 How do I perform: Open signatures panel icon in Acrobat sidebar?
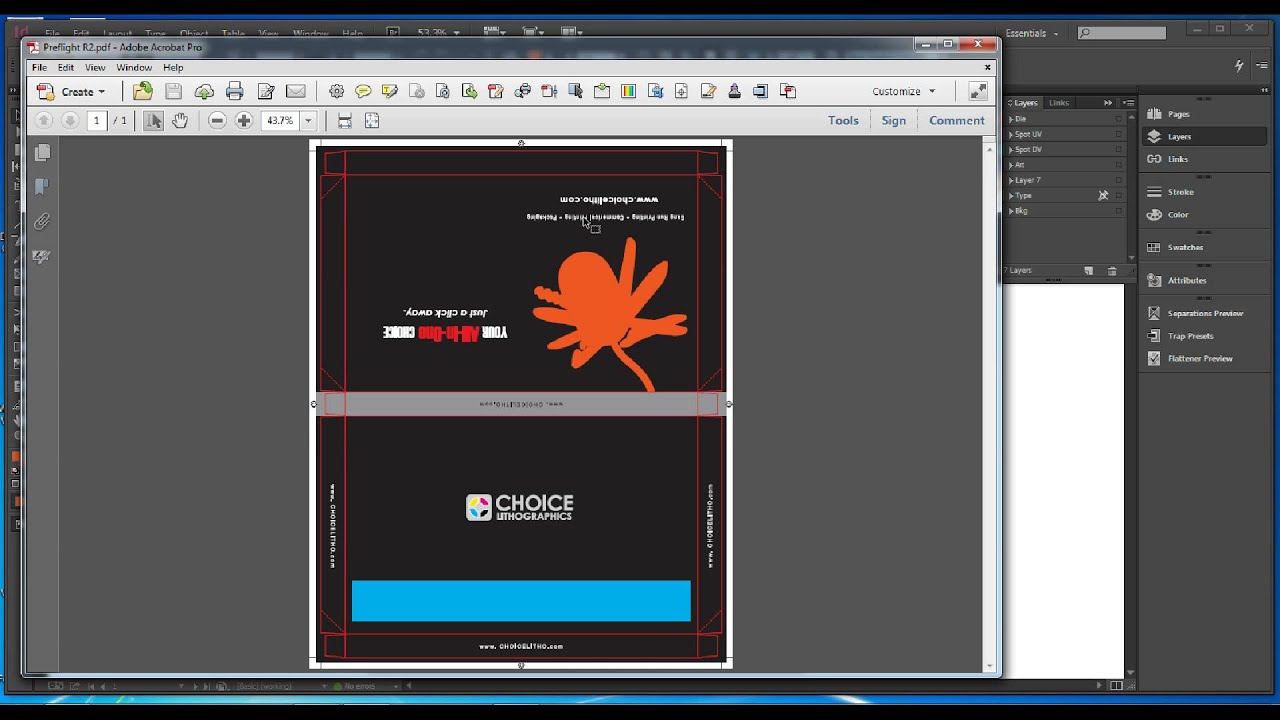coord(42,257)
